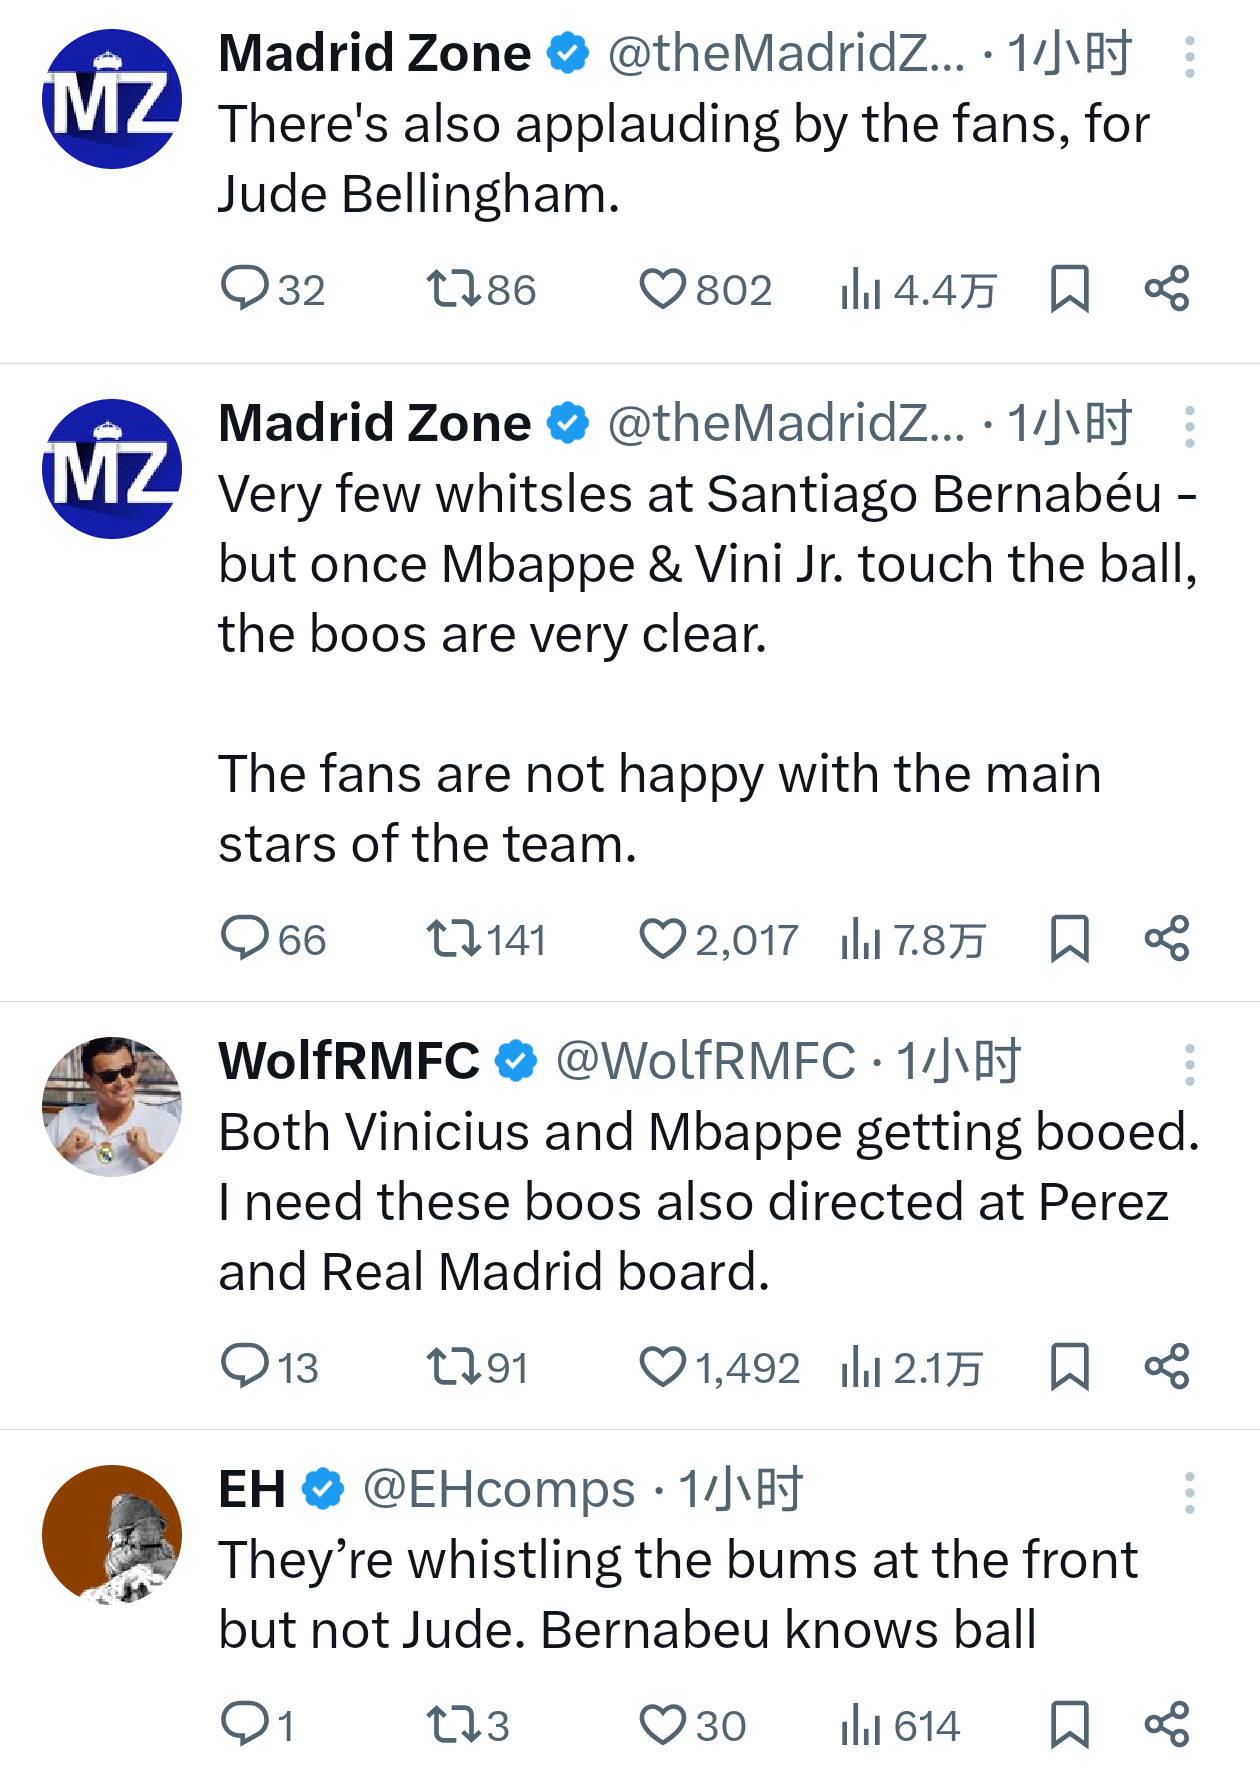Share the Jude Bellingham applause tweet

tap(1166, 290)
